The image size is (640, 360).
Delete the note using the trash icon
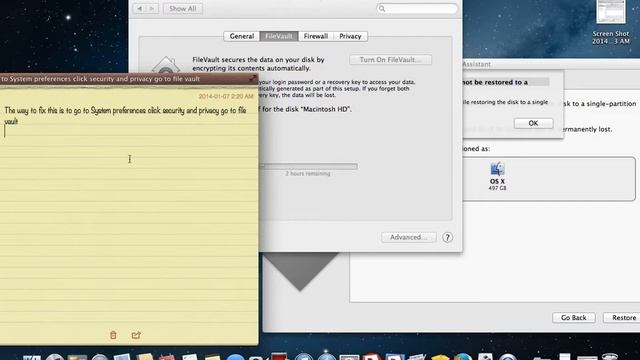[x=113, y=335]
